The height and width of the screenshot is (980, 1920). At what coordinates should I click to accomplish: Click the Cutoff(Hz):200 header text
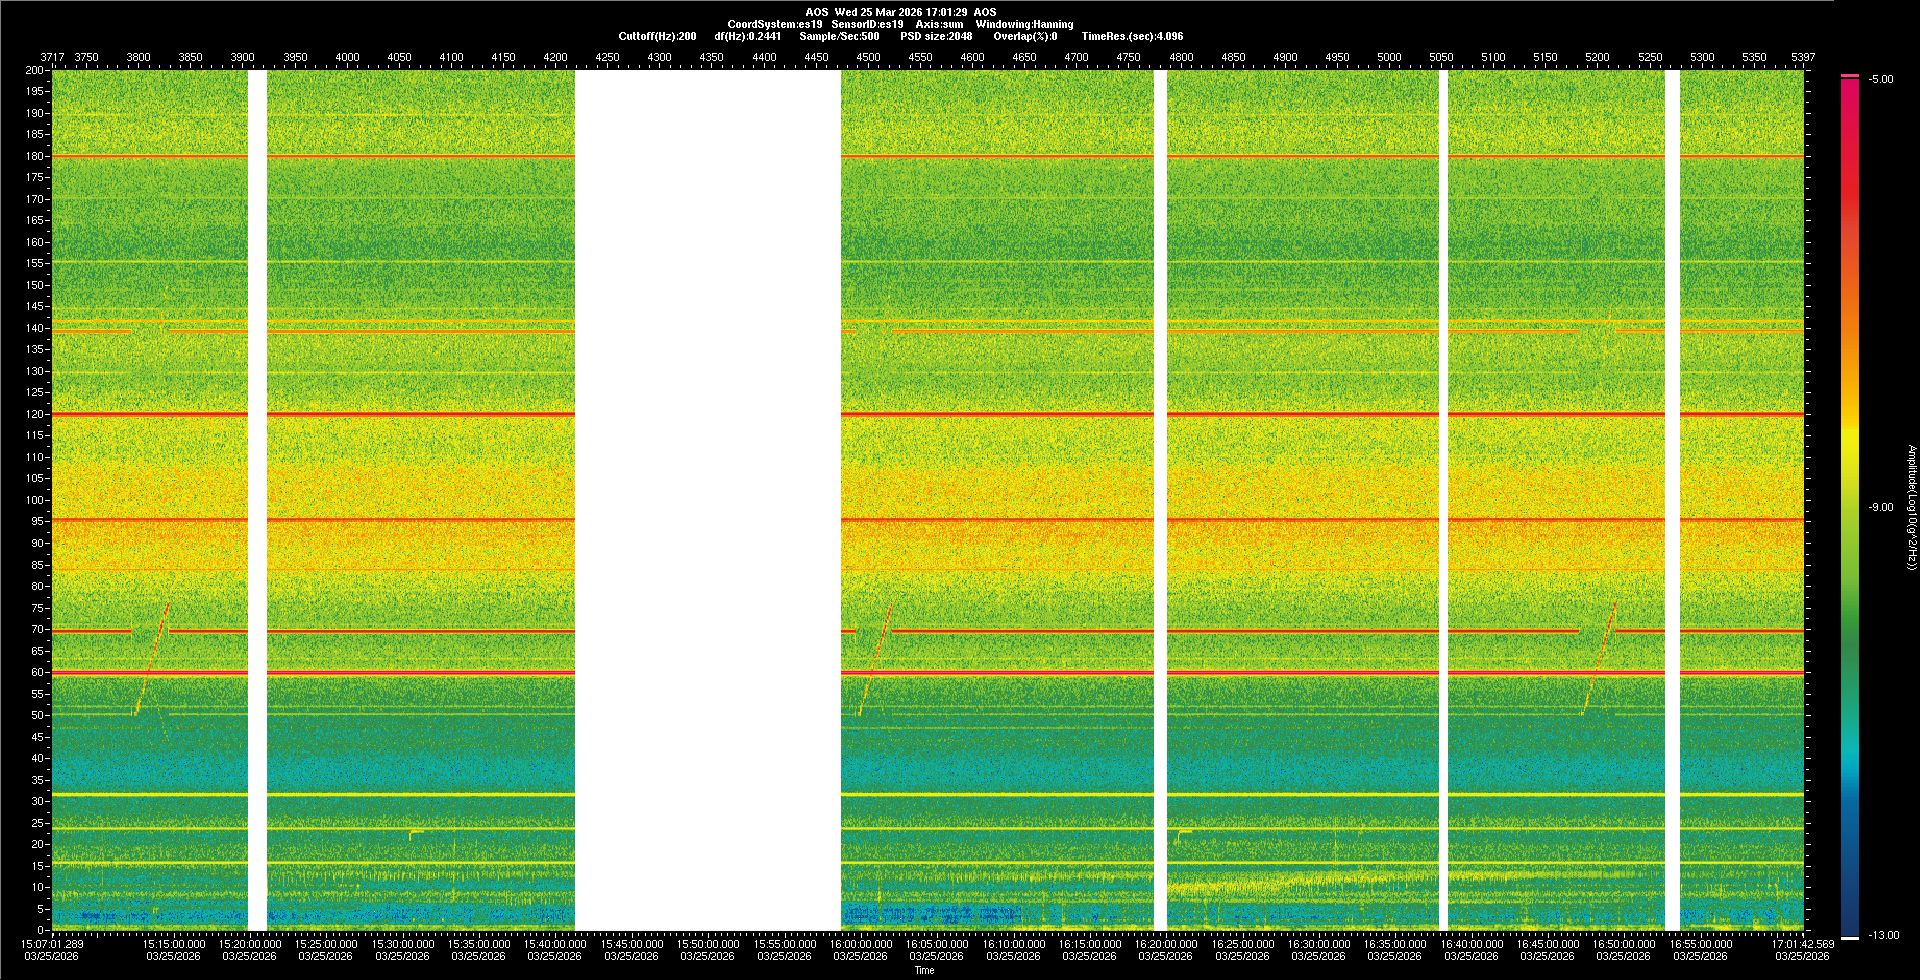tap(657, 37)
